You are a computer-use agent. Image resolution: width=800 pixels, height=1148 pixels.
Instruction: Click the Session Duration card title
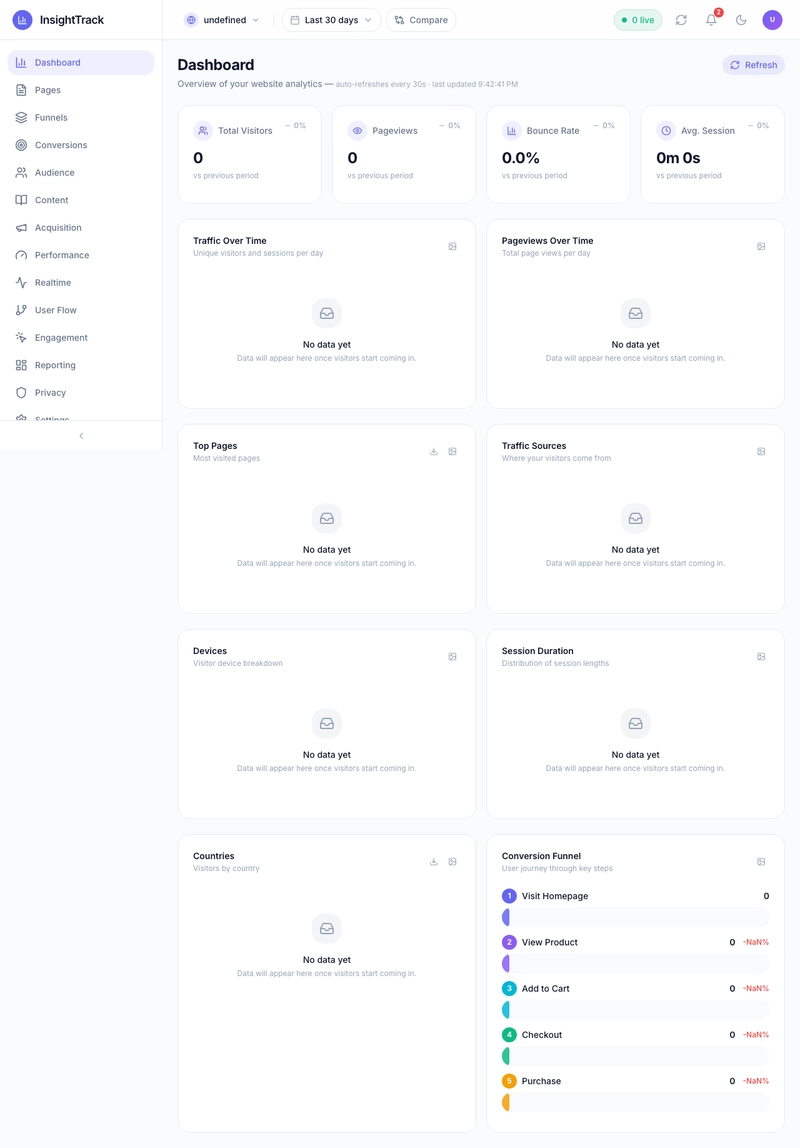click(537, 651)
